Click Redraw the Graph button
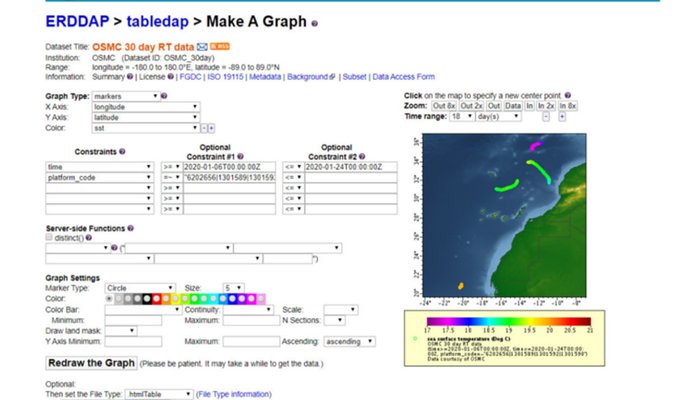700x400 pixels. pyautogui.click(x=91, y=362)
